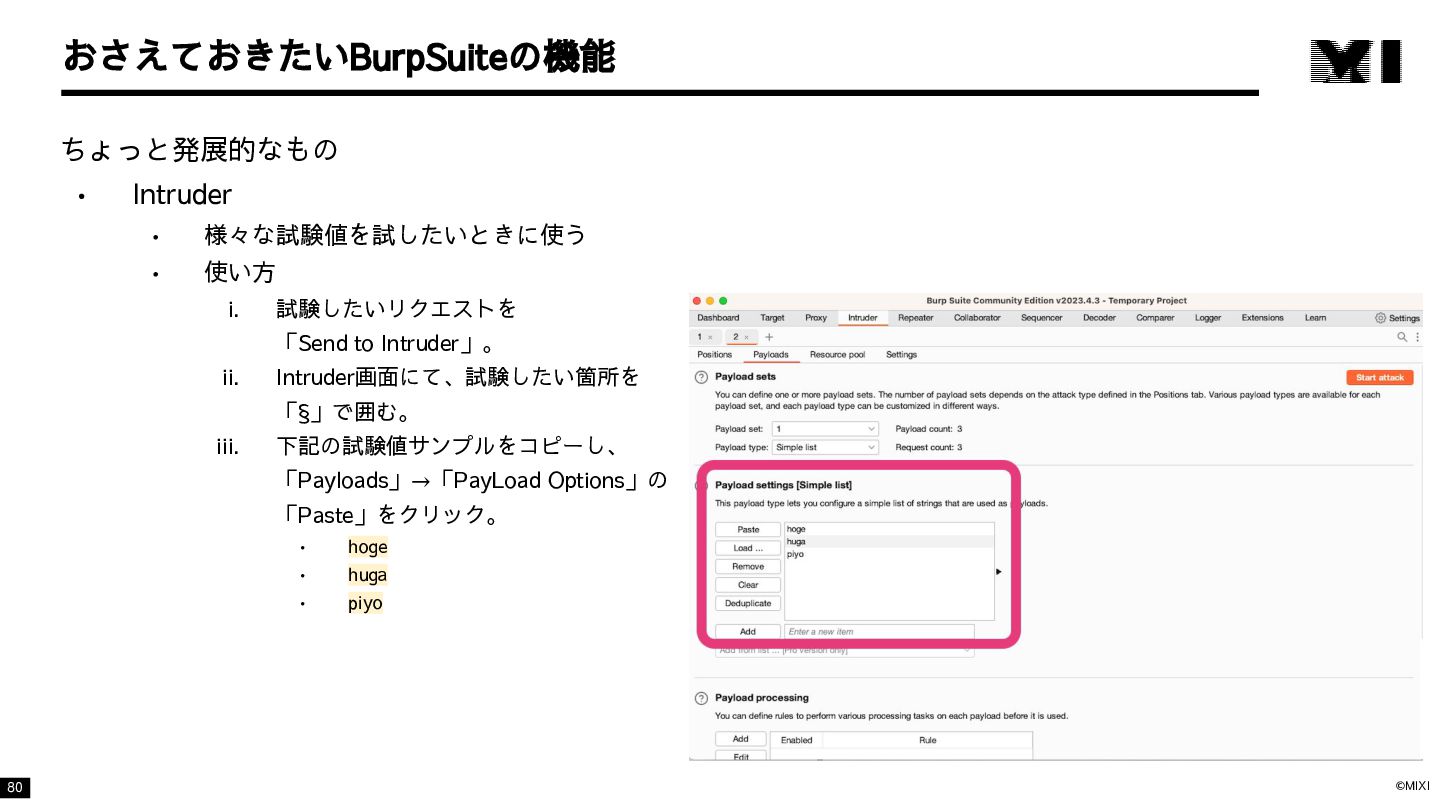Click Add button under Payload processing
Image resolution: width=1440 pixels, height=810 pixels.
tap(741, 739)
